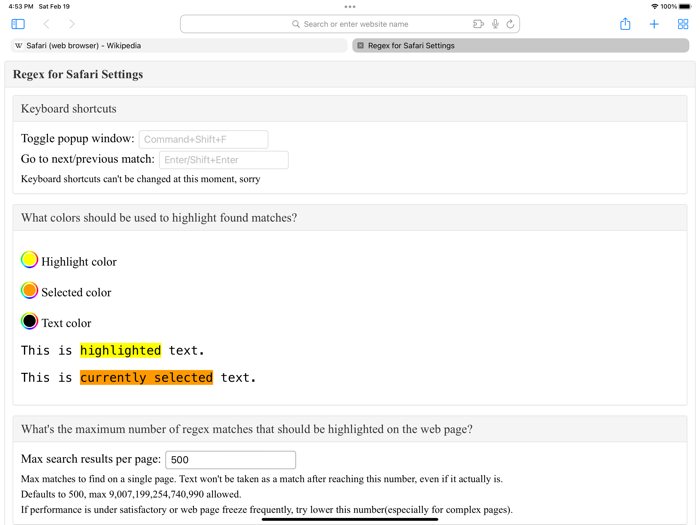Tap the extensions icon in address bar
The height and width of the screenshot is (525, 700).
pyautogui.click(x=478, y=24)
